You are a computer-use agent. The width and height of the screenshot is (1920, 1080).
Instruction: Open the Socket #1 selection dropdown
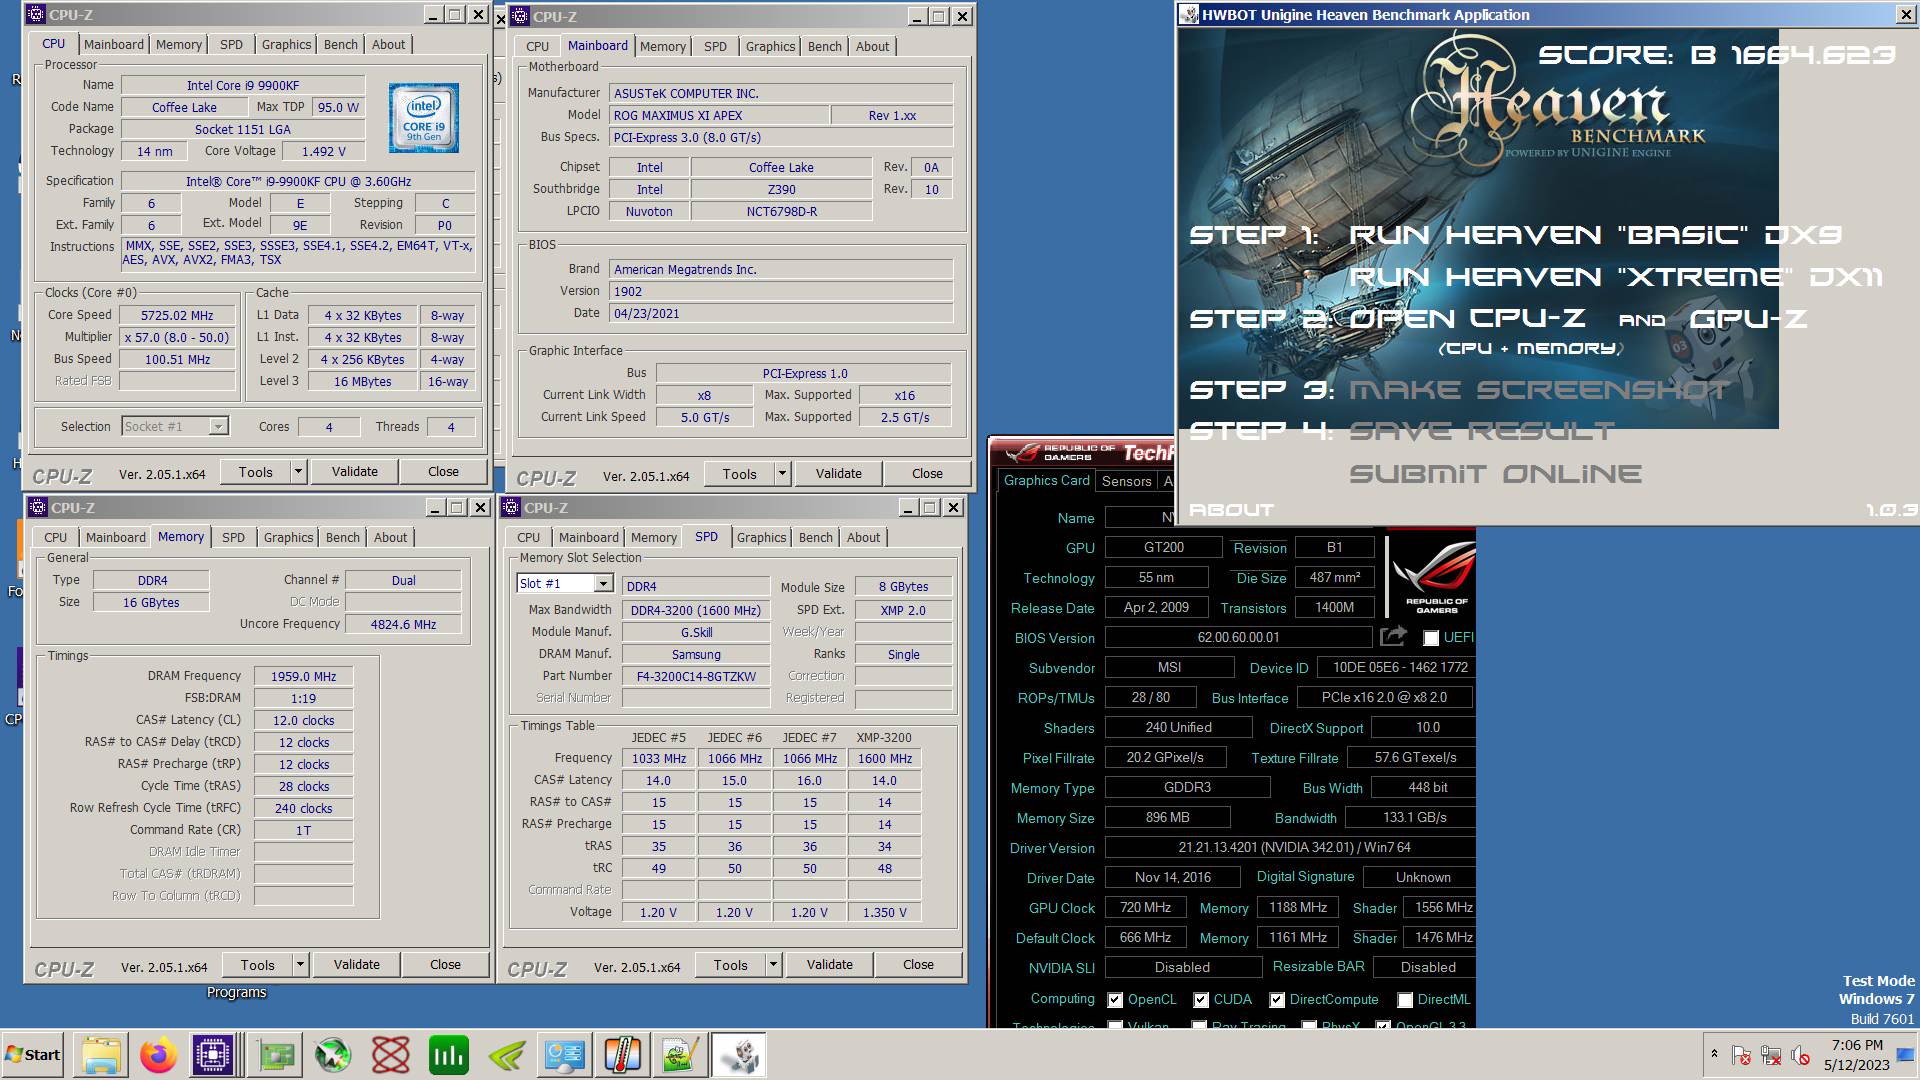click(217, 427)
